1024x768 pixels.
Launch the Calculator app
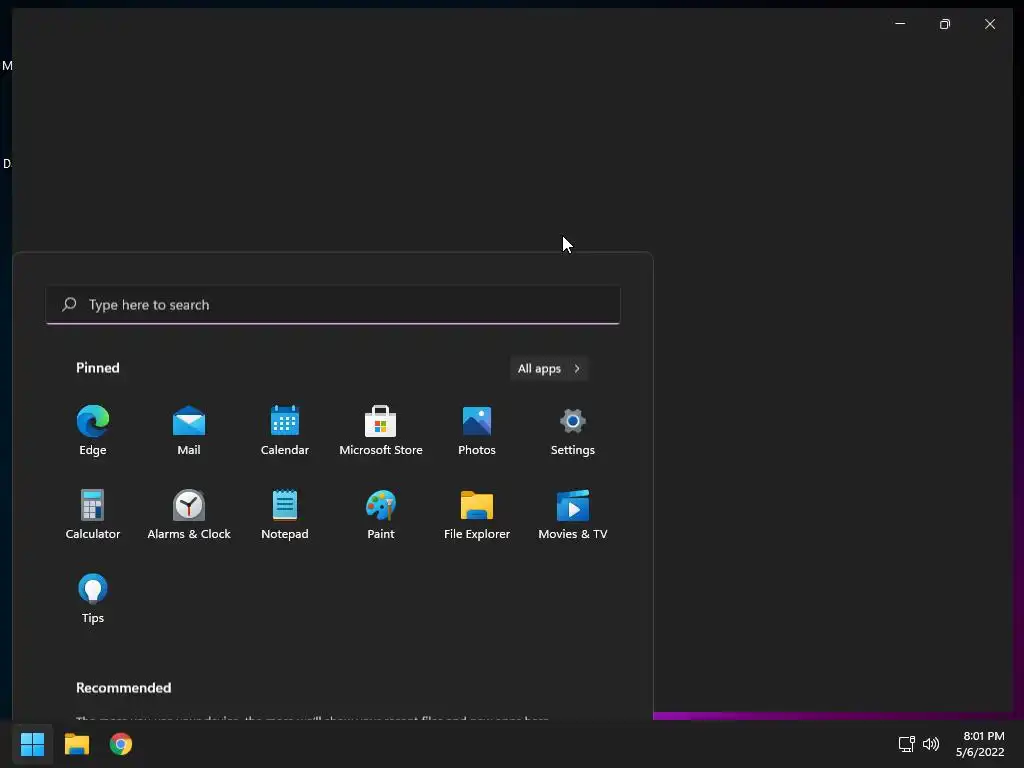point(93,515)
